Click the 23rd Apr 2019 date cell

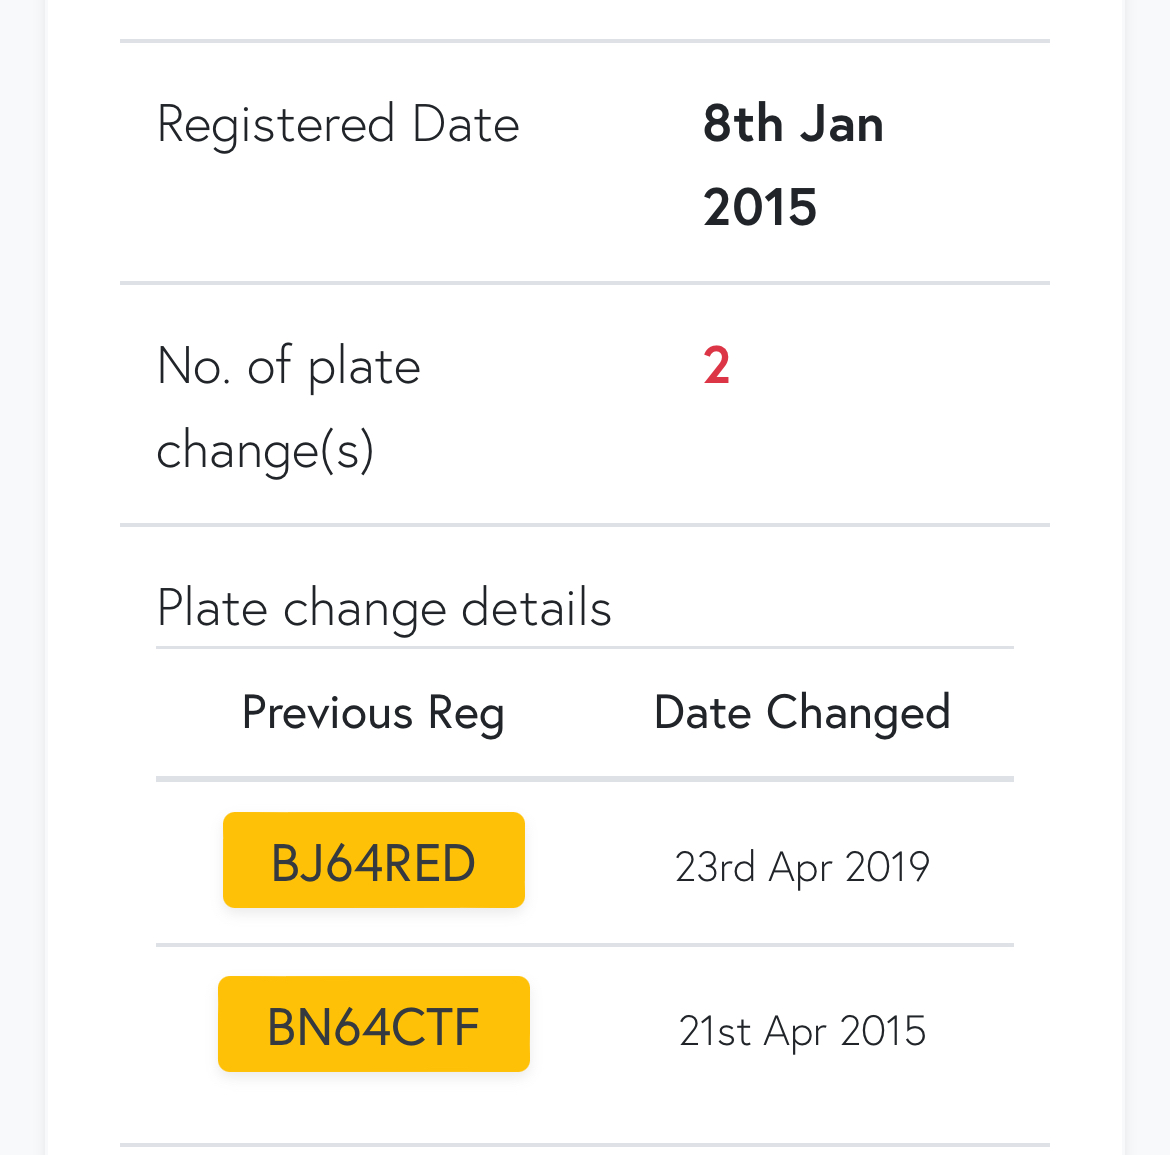(802, 867)
